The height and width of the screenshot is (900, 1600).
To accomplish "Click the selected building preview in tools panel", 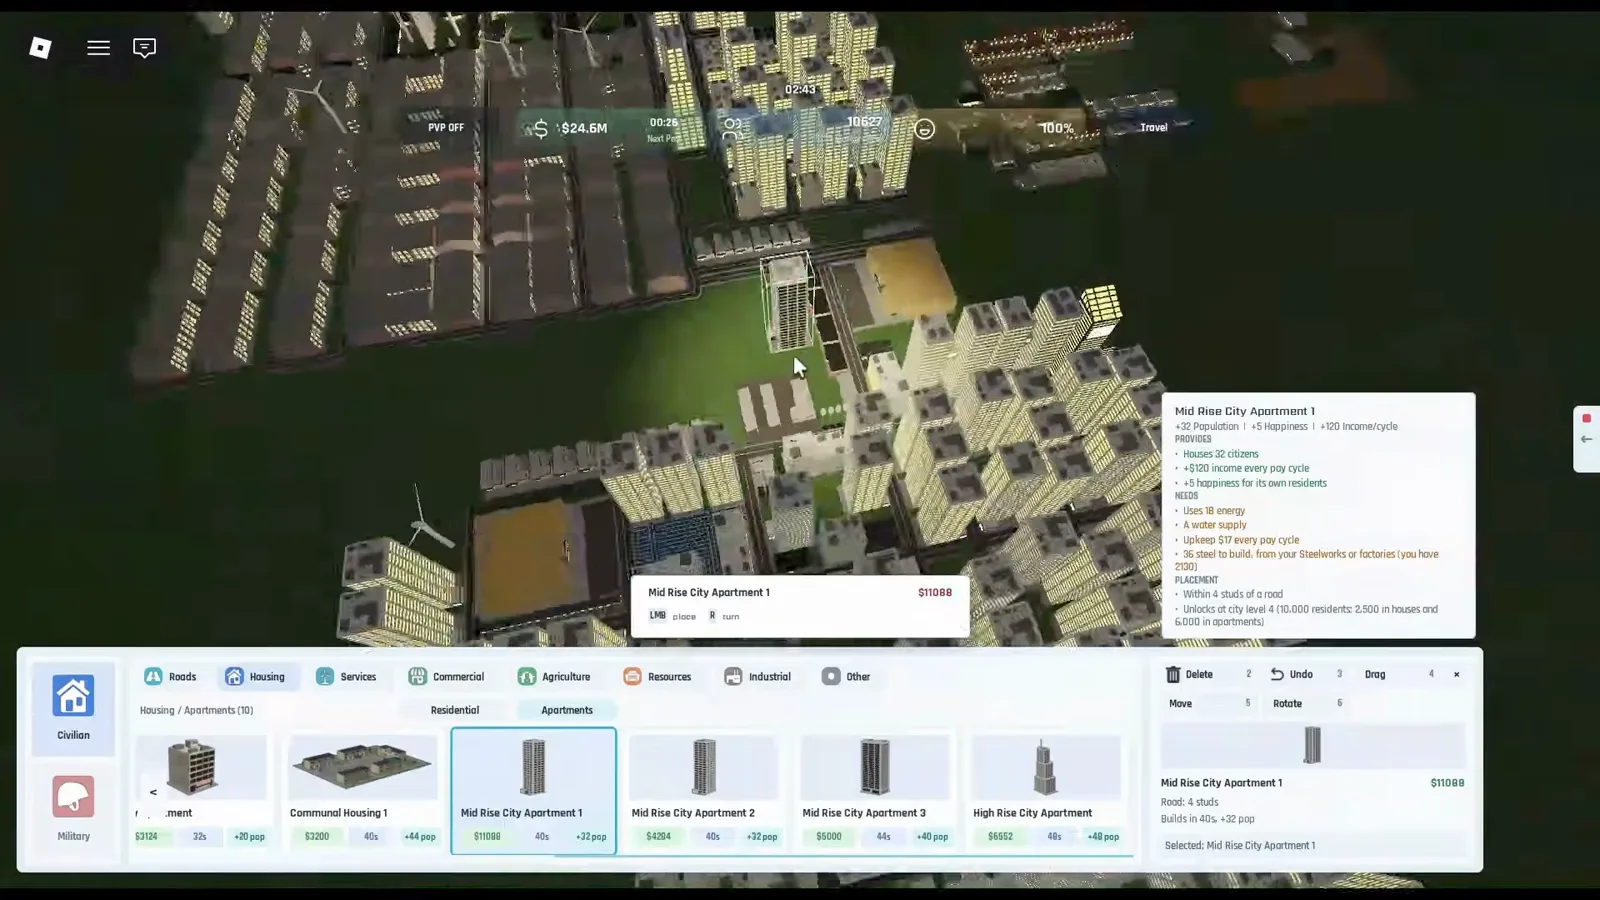I will pos(1312,746).
